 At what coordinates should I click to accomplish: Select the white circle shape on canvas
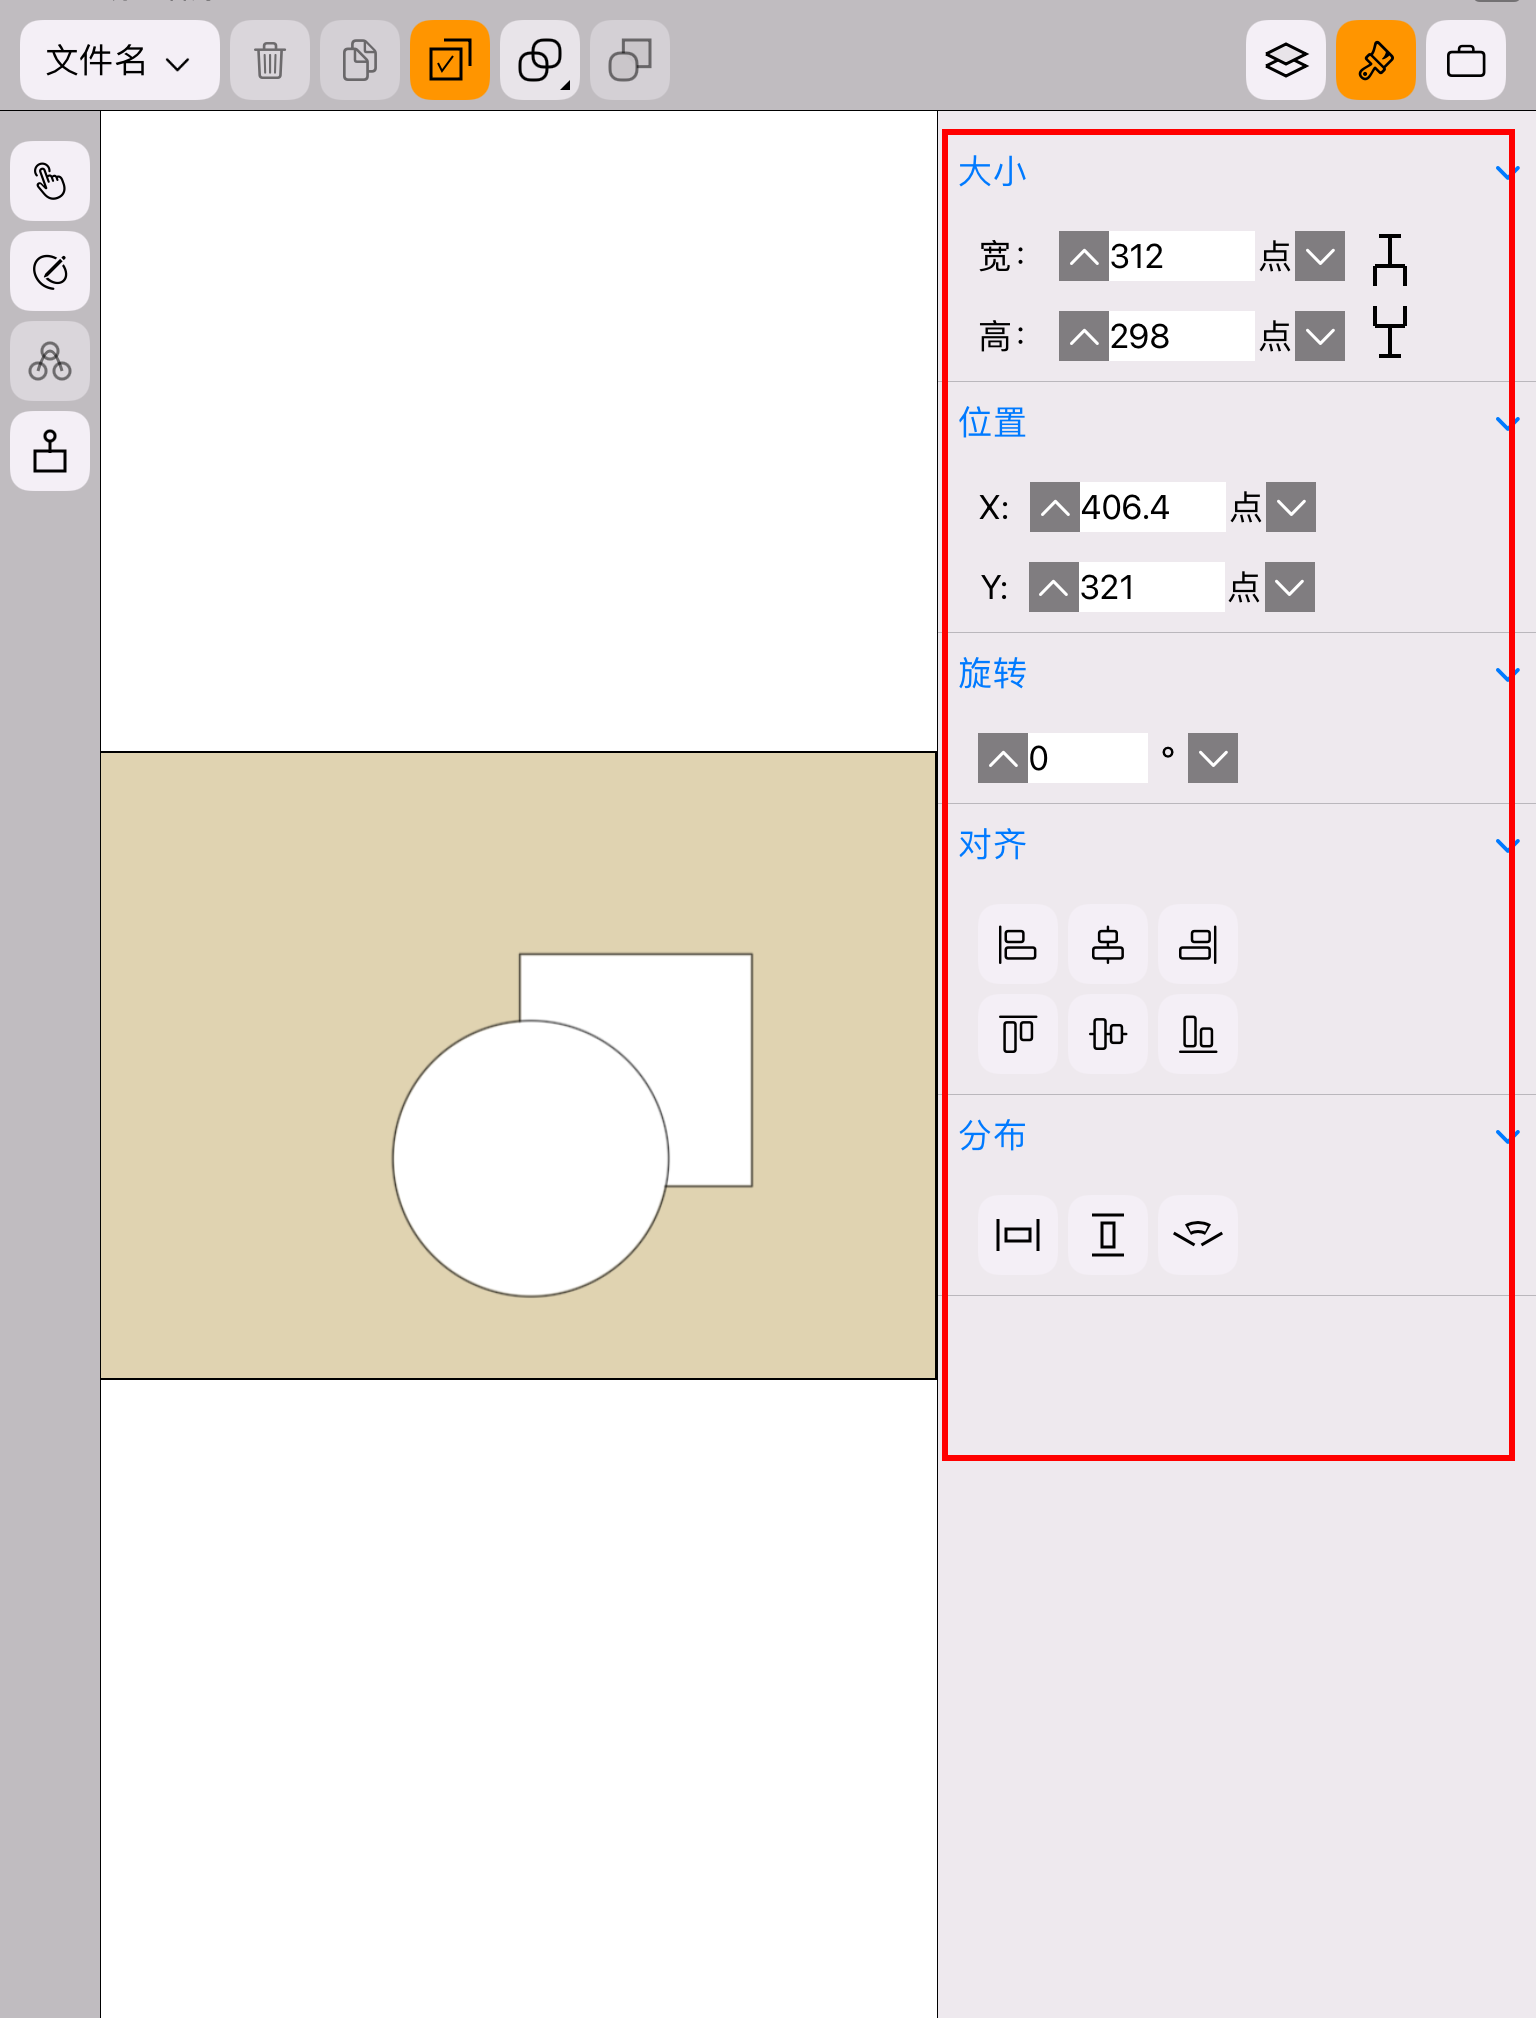click(531, 1158)
